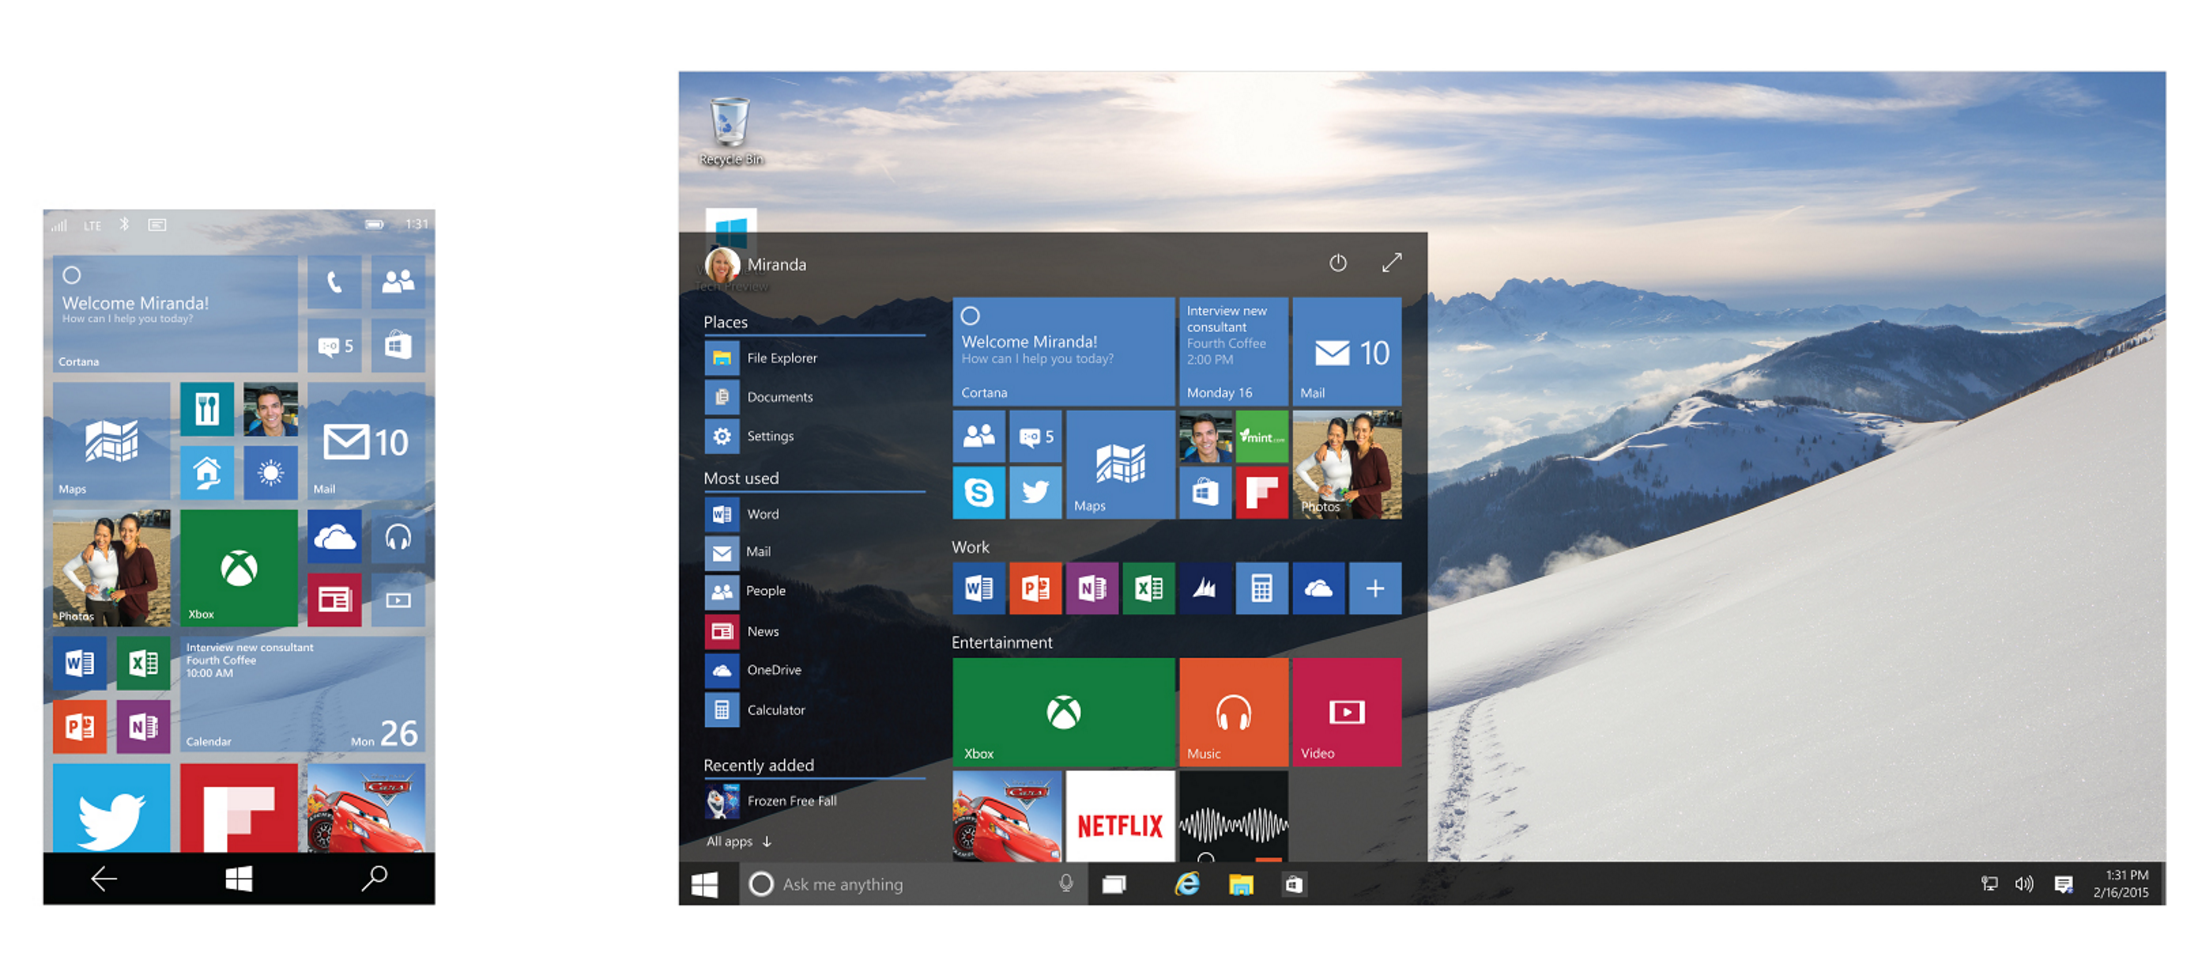Open the Store tile in desktop Start menu
Image resolution: width=2208 pixels, height=956 pixels.
[1205, 493]
